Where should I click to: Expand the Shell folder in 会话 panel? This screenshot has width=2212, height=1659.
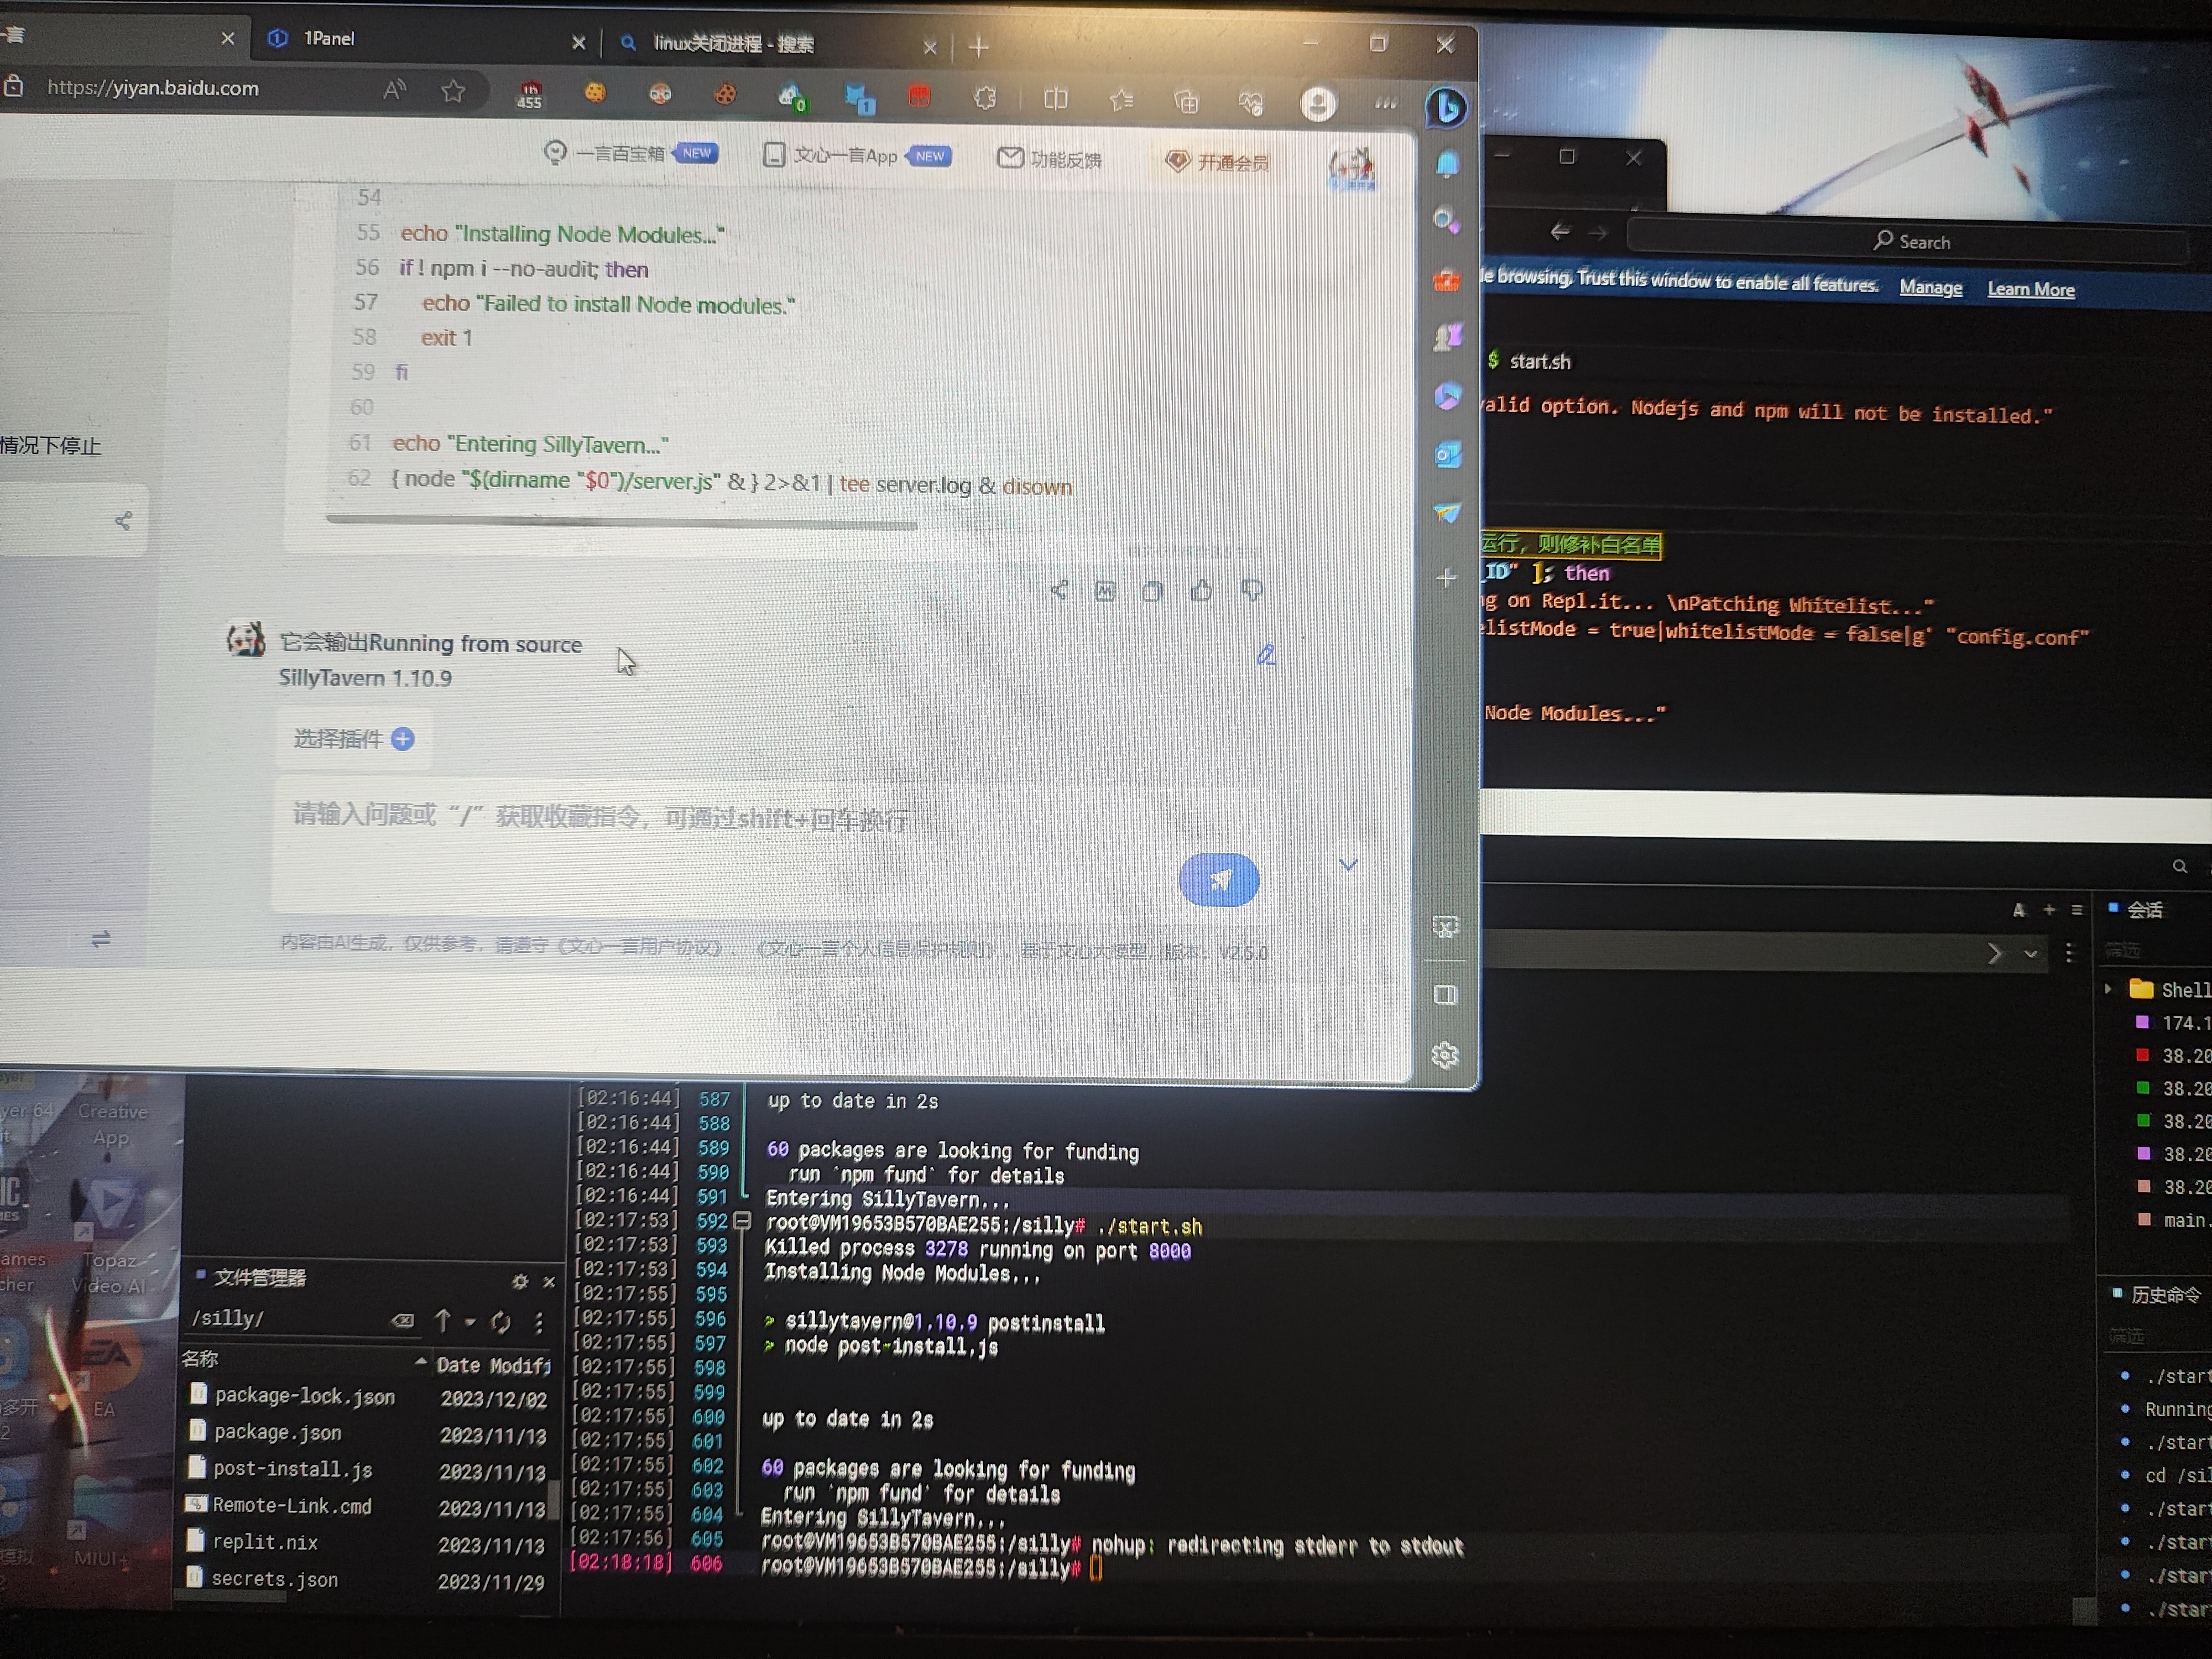click(2109, 988)
